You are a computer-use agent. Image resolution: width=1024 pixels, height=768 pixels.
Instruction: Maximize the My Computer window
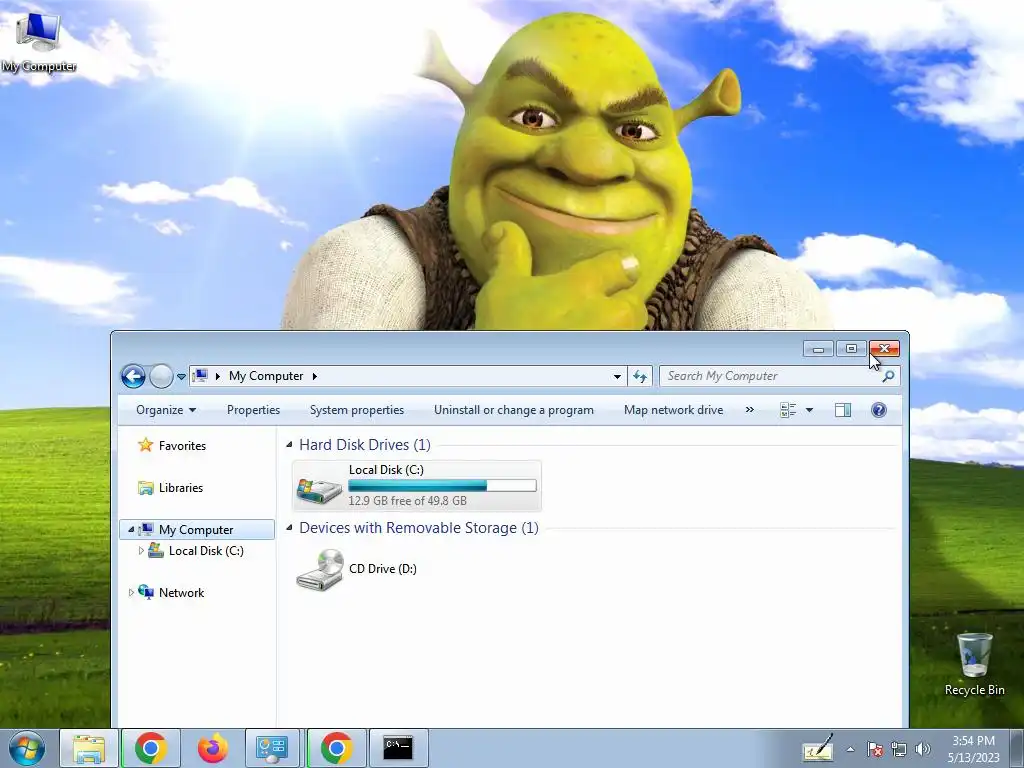pos(851,349)
